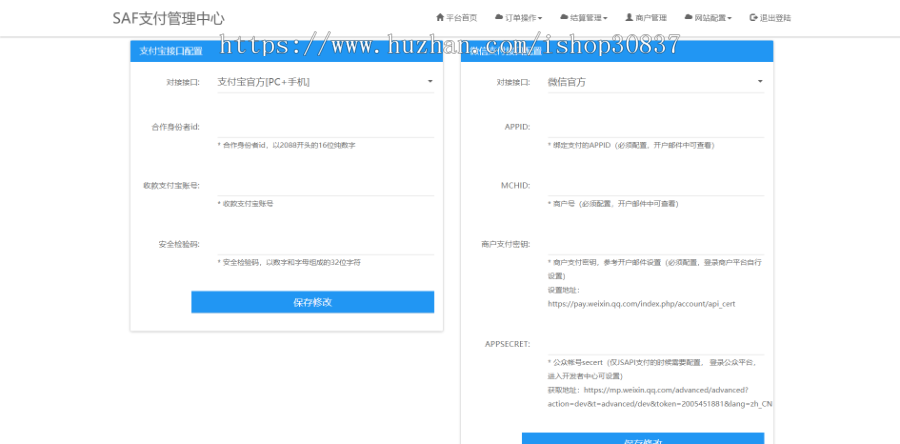Go to 商户管理 page

[x=650, y=18]
